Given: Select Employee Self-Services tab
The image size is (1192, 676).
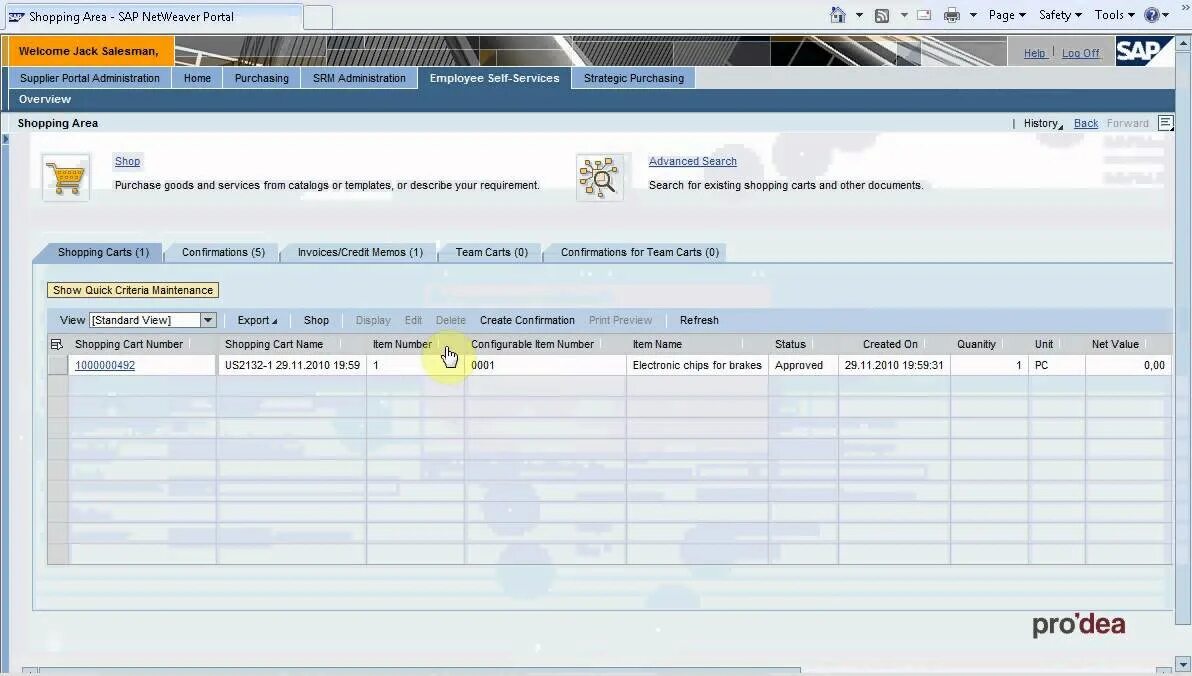Looking at the screenshot, I should (x=494, y=78).
